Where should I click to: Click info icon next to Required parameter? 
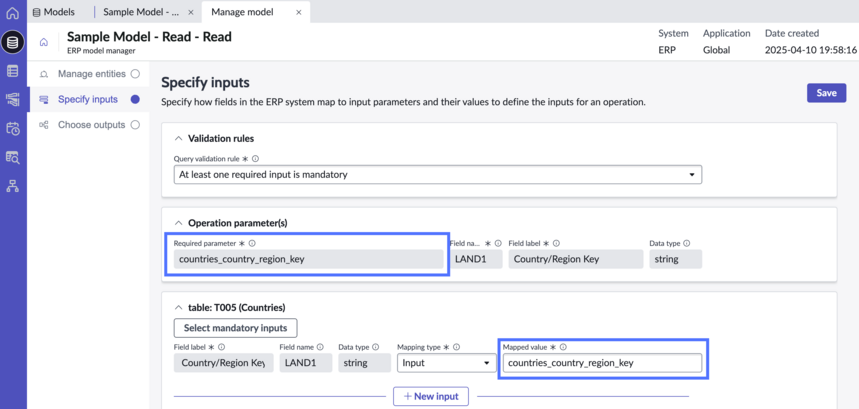click(x=253, y=243)
